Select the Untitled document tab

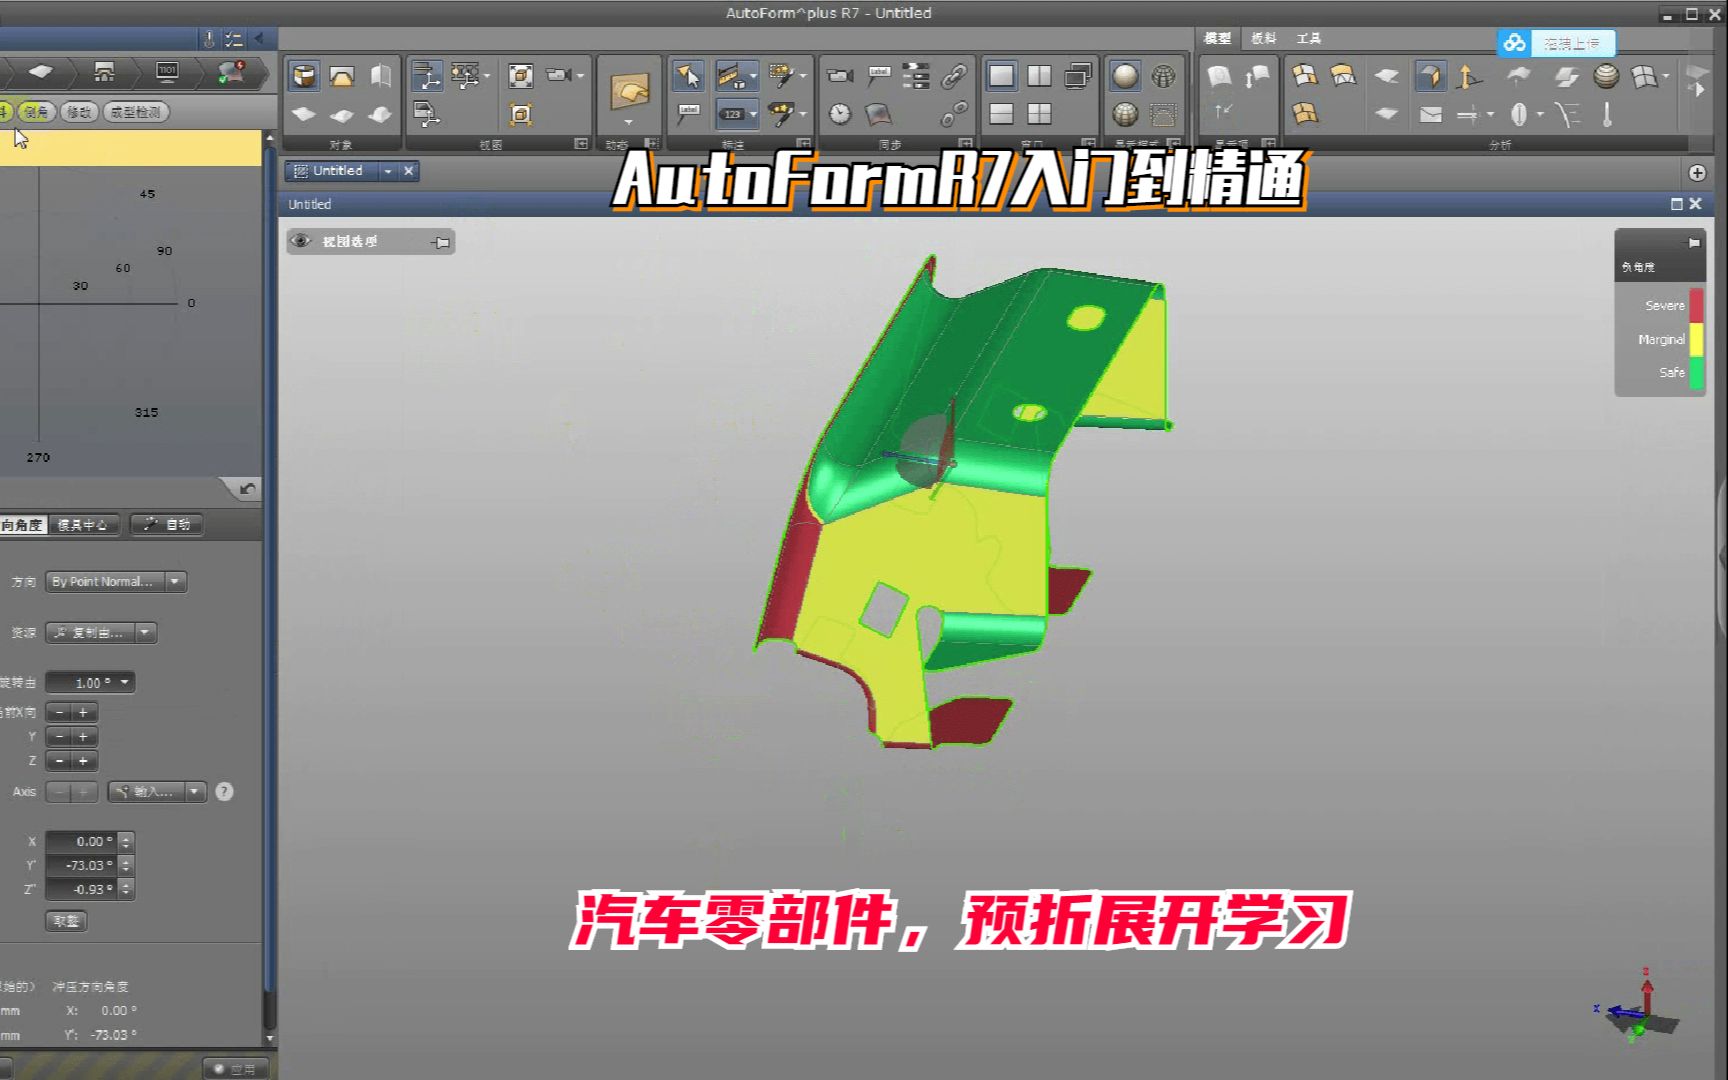(x=338, y=171)
